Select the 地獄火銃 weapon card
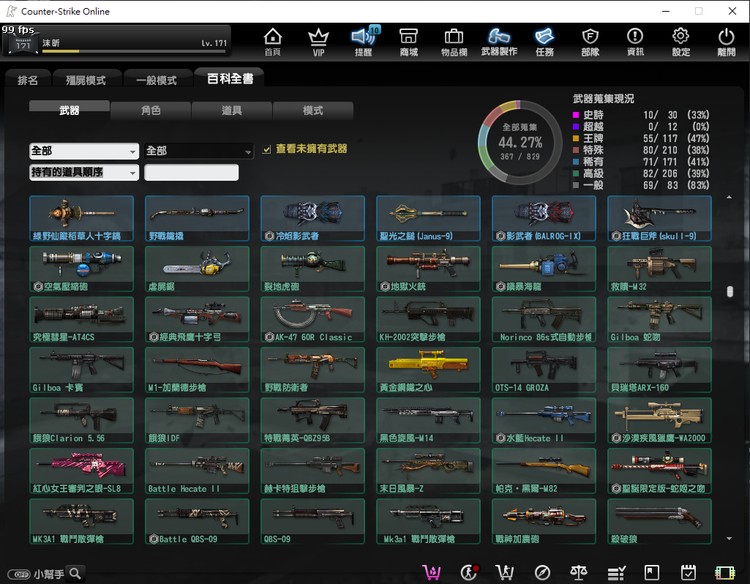750x584 pixels. coord(428,269)
